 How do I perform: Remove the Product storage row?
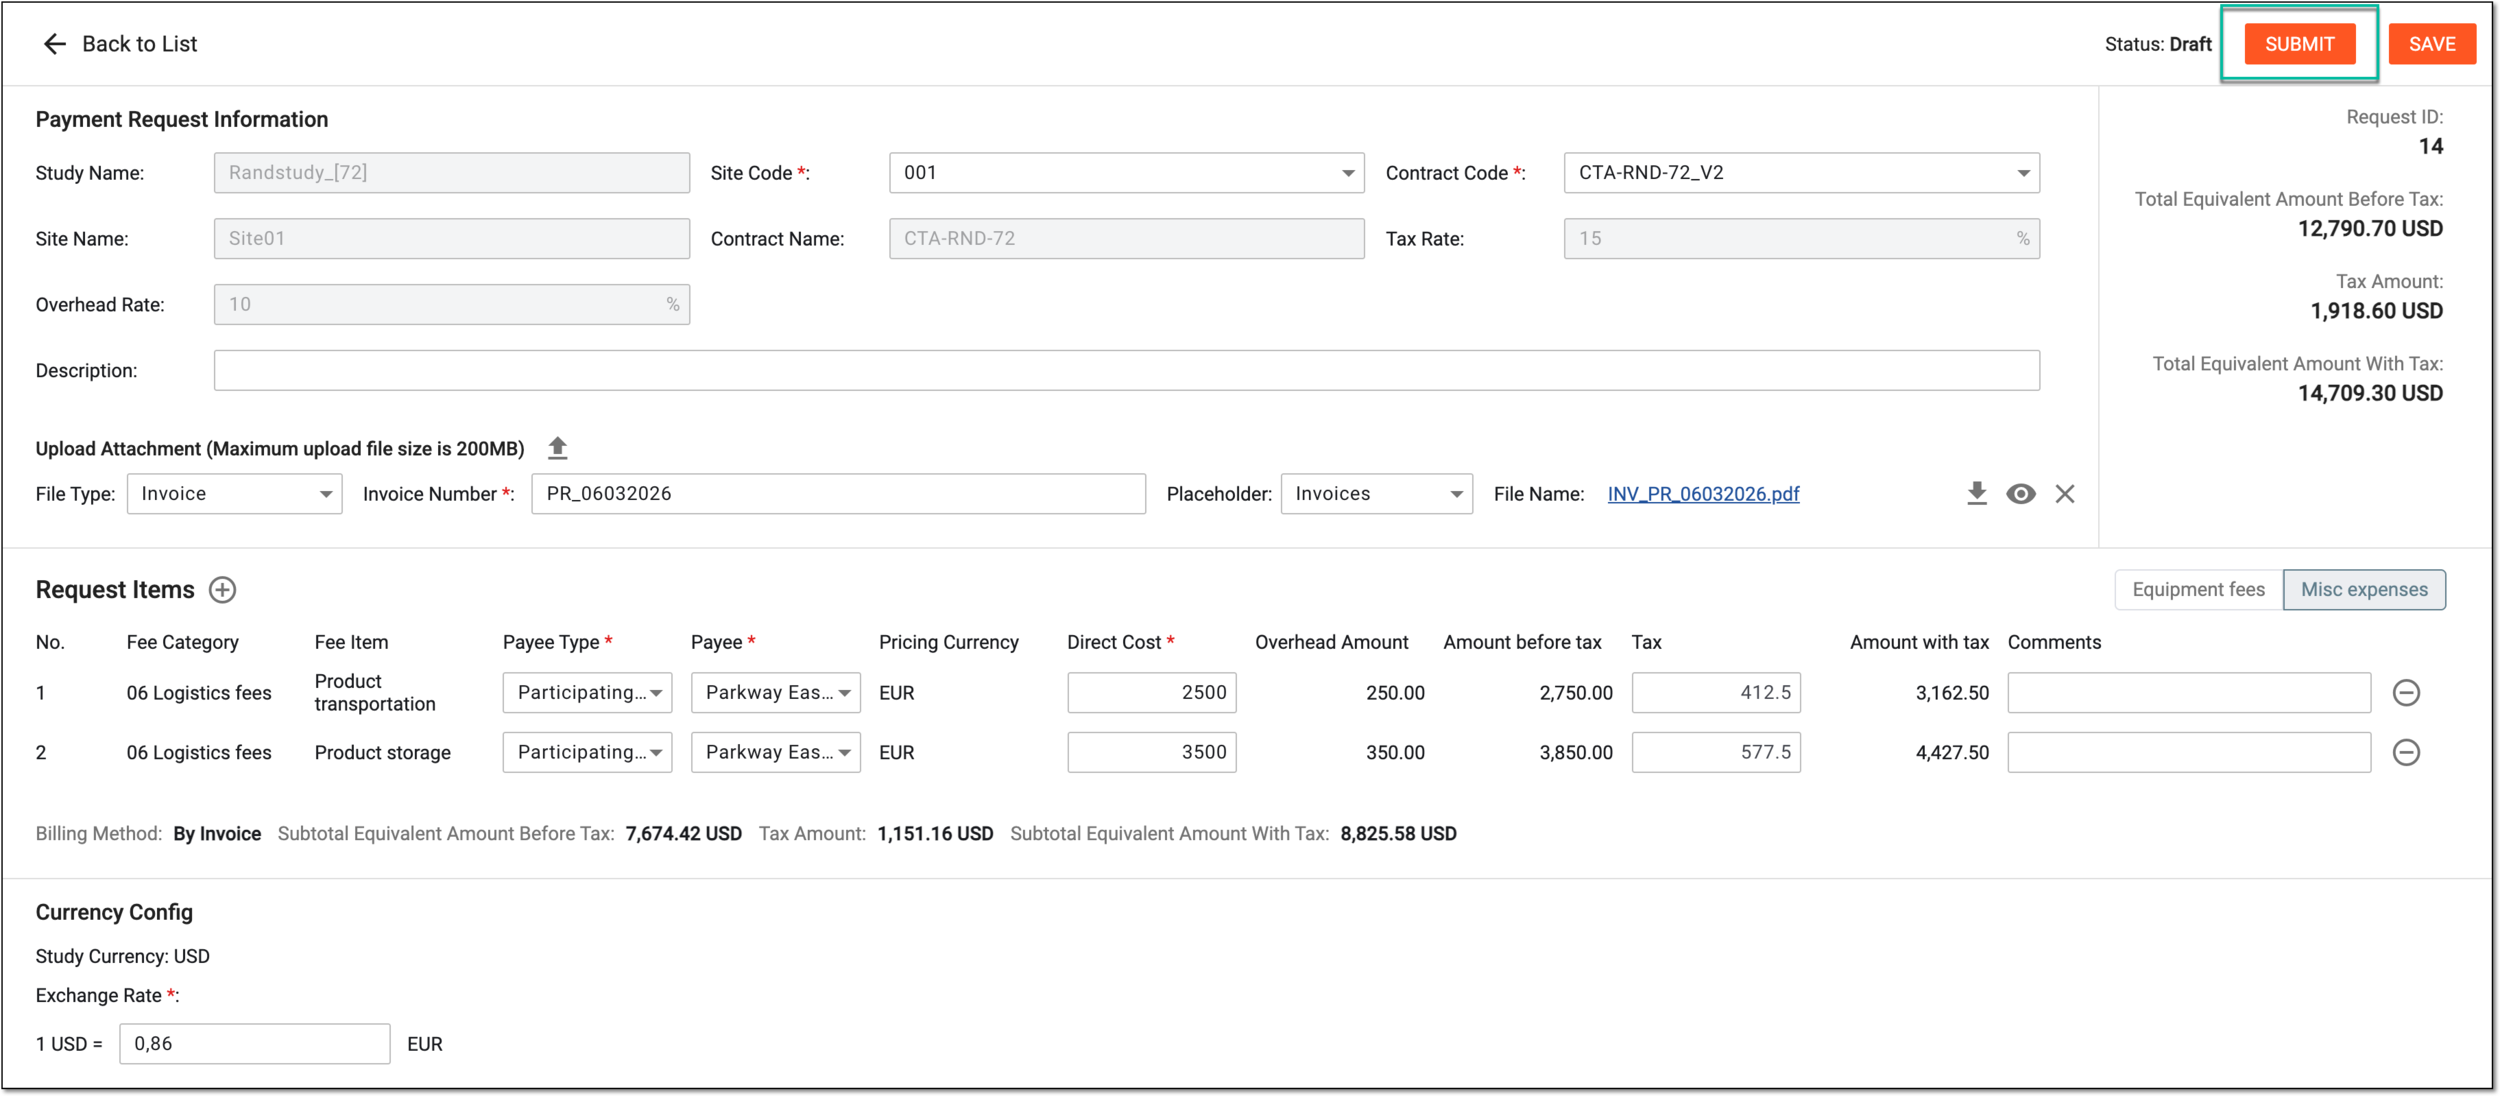click(x=2407, y=752)
